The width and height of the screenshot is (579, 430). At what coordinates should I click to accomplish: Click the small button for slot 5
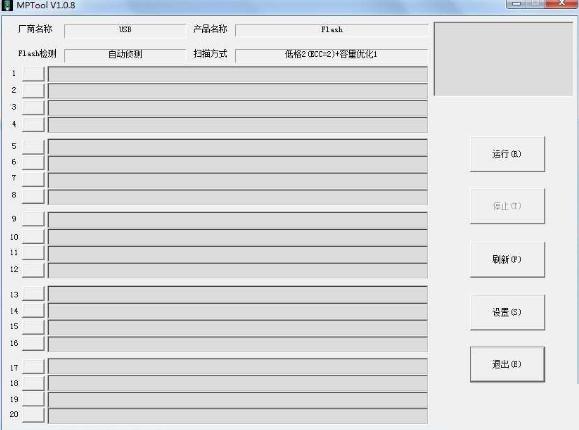[x=33, y=147]
